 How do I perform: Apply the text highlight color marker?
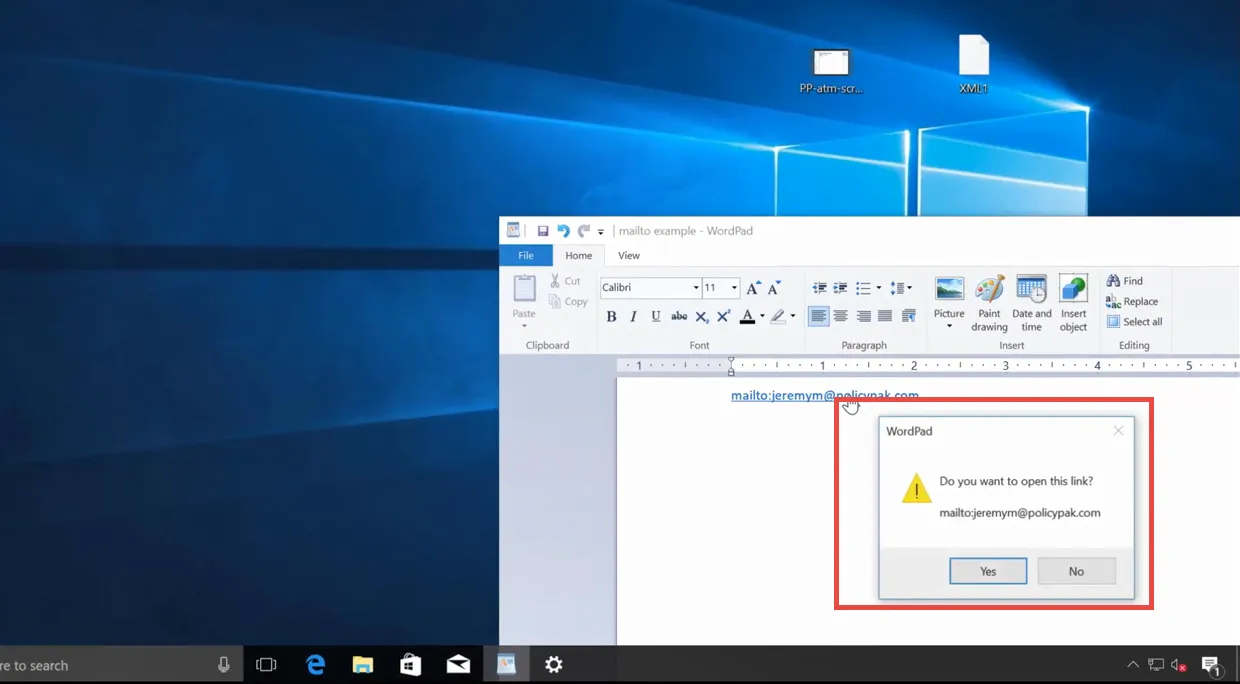coord(778,316)
